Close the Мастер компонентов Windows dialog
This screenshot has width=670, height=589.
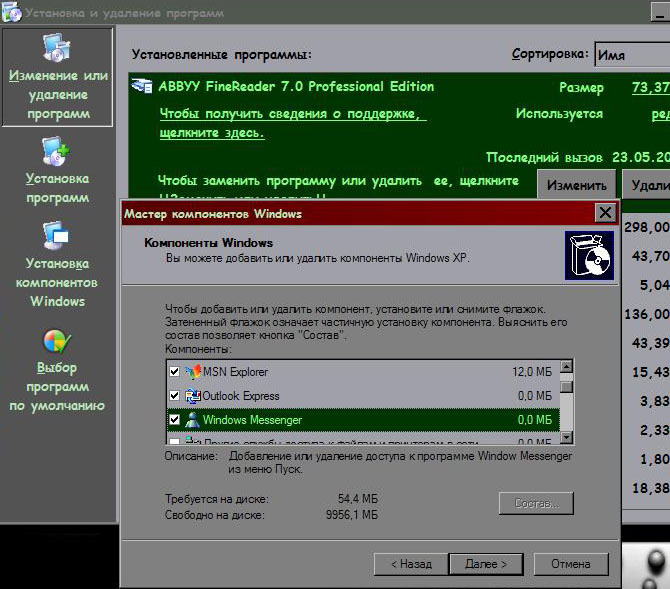tap(605, 212)
